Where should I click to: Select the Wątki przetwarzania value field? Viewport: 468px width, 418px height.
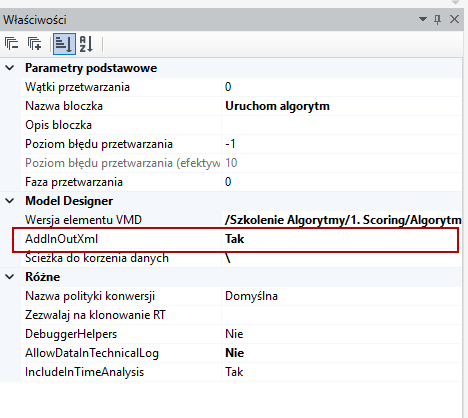[x=342, y=87]
